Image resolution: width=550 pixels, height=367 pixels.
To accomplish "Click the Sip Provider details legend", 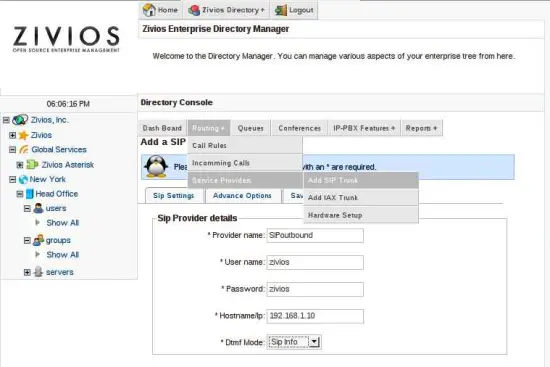I will [197, 218].
